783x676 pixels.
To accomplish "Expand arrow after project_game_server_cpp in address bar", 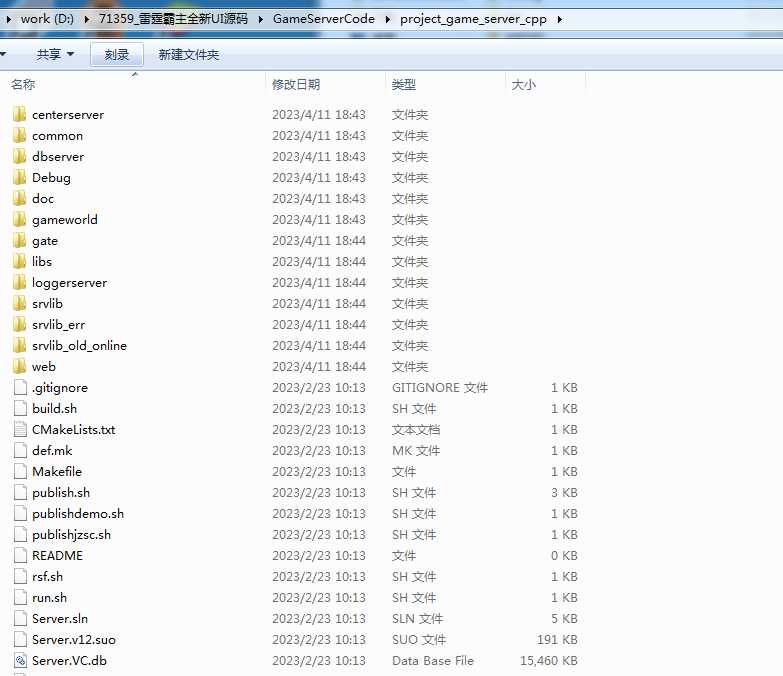I will pos(558,19).
